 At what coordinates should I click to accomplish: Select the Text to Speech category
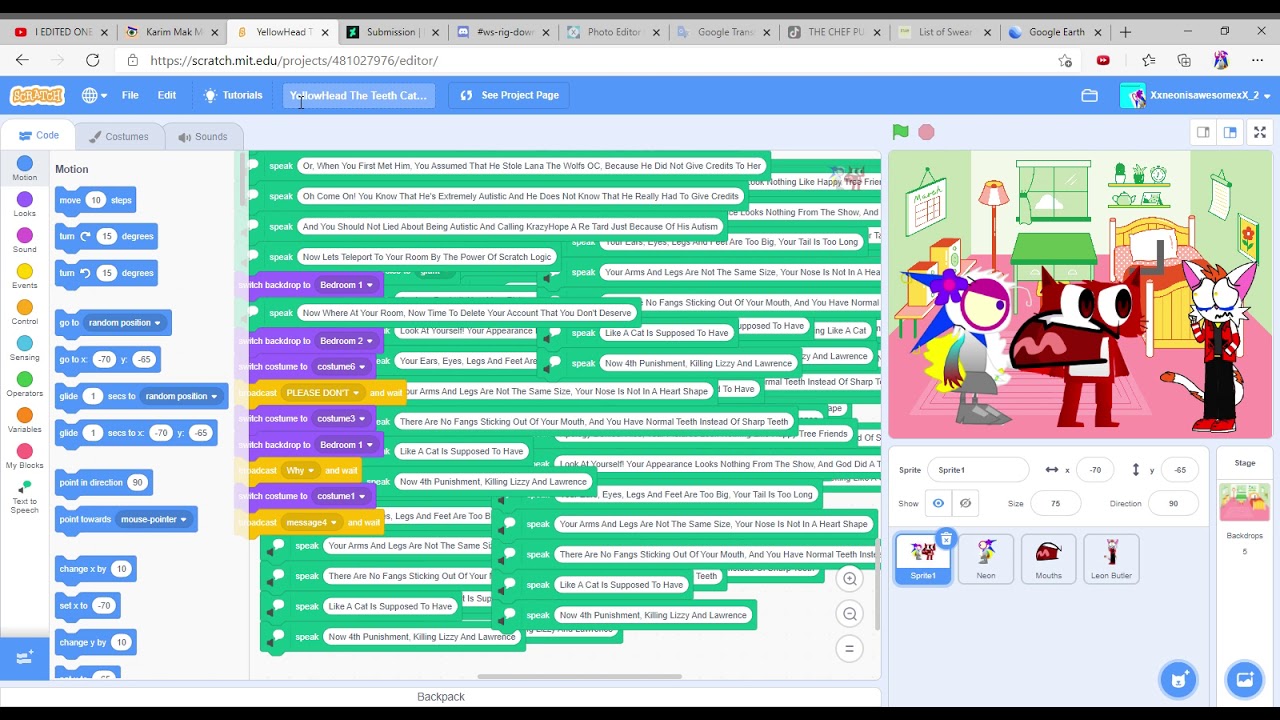tap(25, 498)
